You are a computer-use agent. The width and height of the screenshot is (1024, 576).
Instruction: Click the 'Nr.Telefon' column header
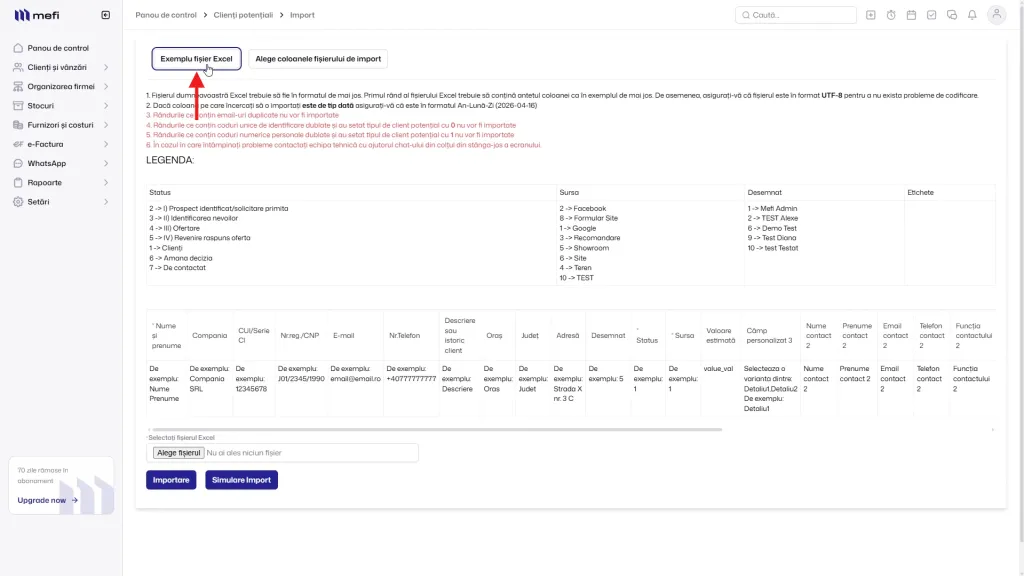[x=405, y=336]
